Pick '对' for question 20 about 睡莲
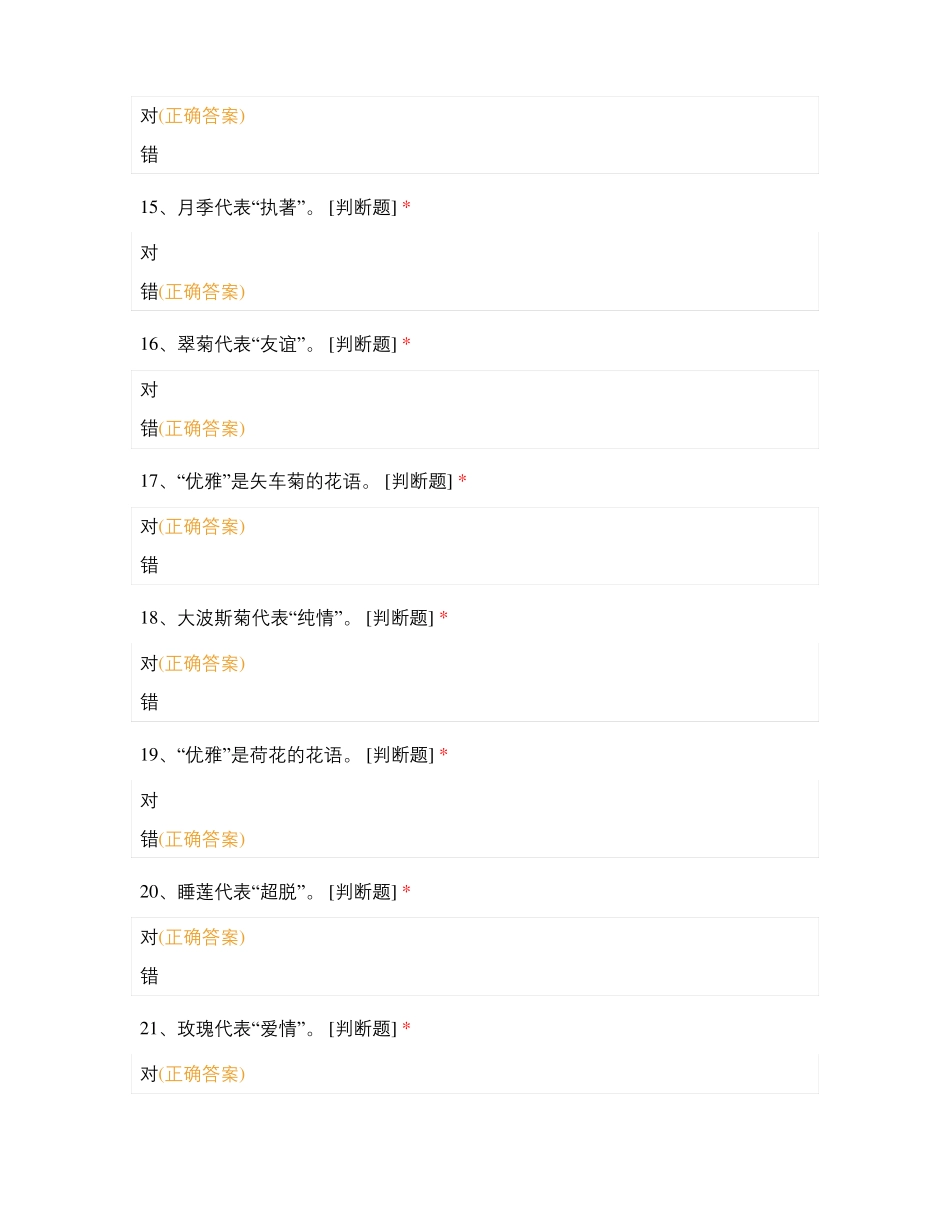The width and height of the screenshot is (950, 1230). (149, 938)
